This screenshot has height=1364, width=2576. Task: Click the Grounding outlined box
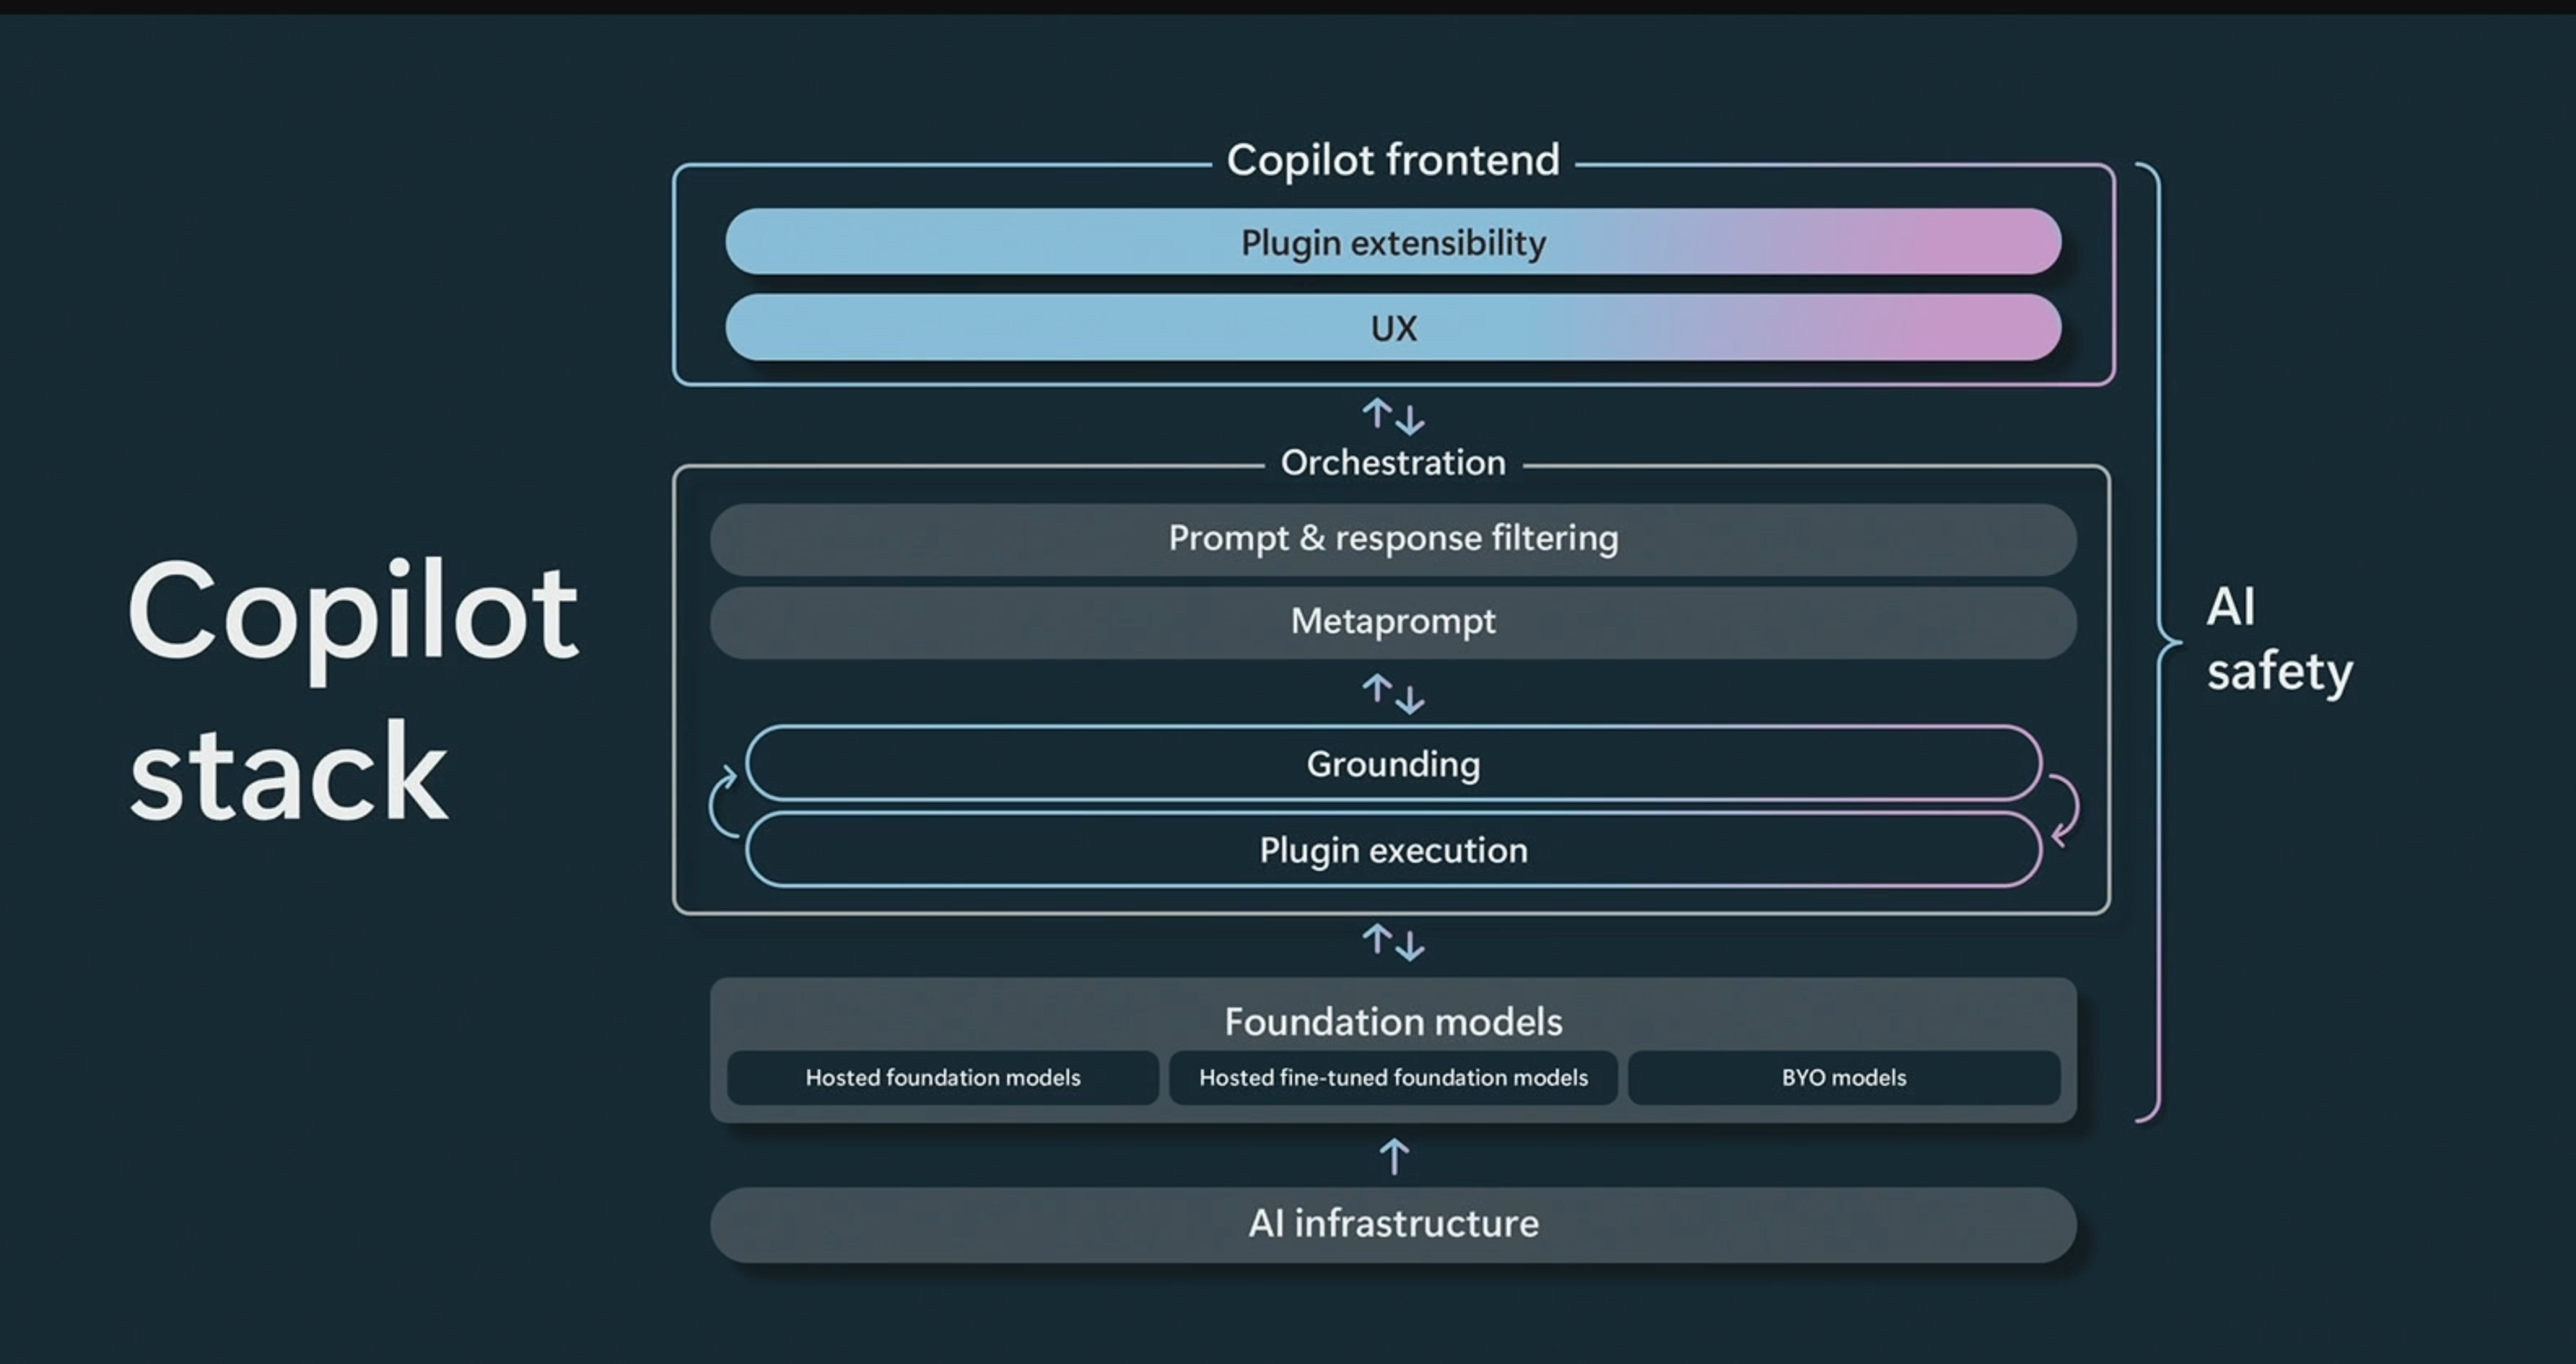[1393, 763]
